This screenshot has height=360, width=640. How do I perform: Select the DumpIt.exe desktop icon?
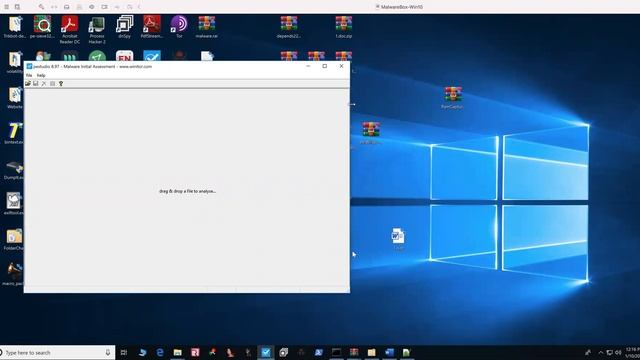click(14, 169)
